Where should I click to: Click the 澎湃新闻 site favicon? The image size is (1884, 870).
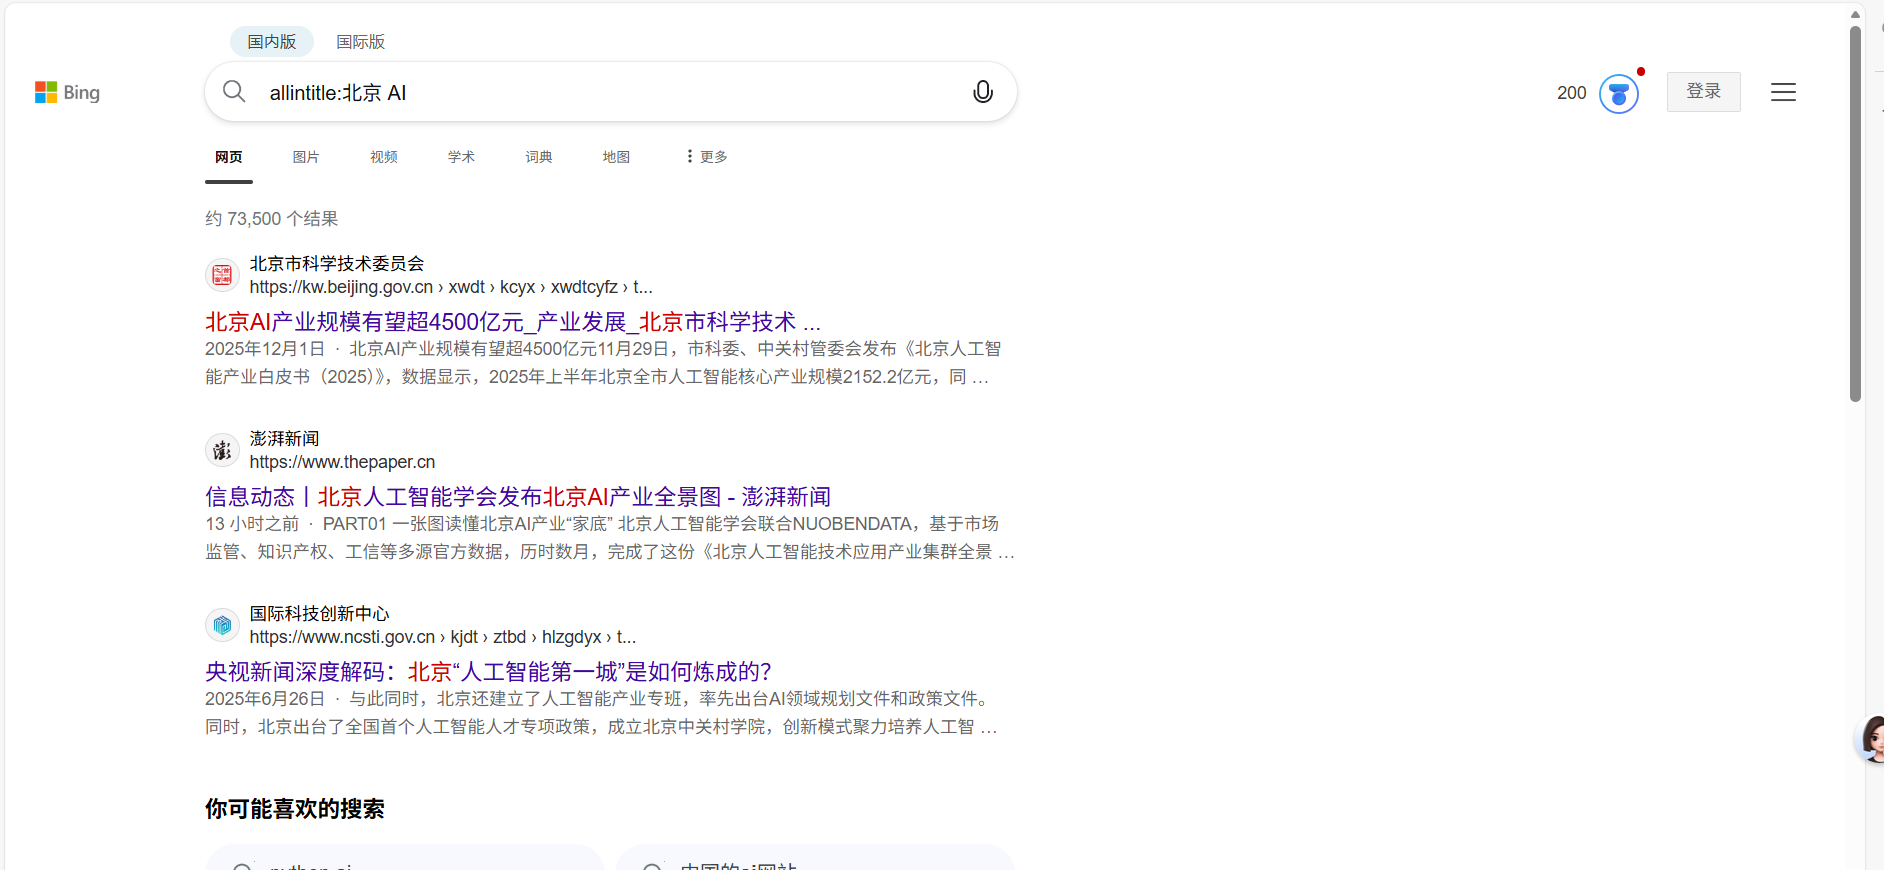[x=222, y=450]
